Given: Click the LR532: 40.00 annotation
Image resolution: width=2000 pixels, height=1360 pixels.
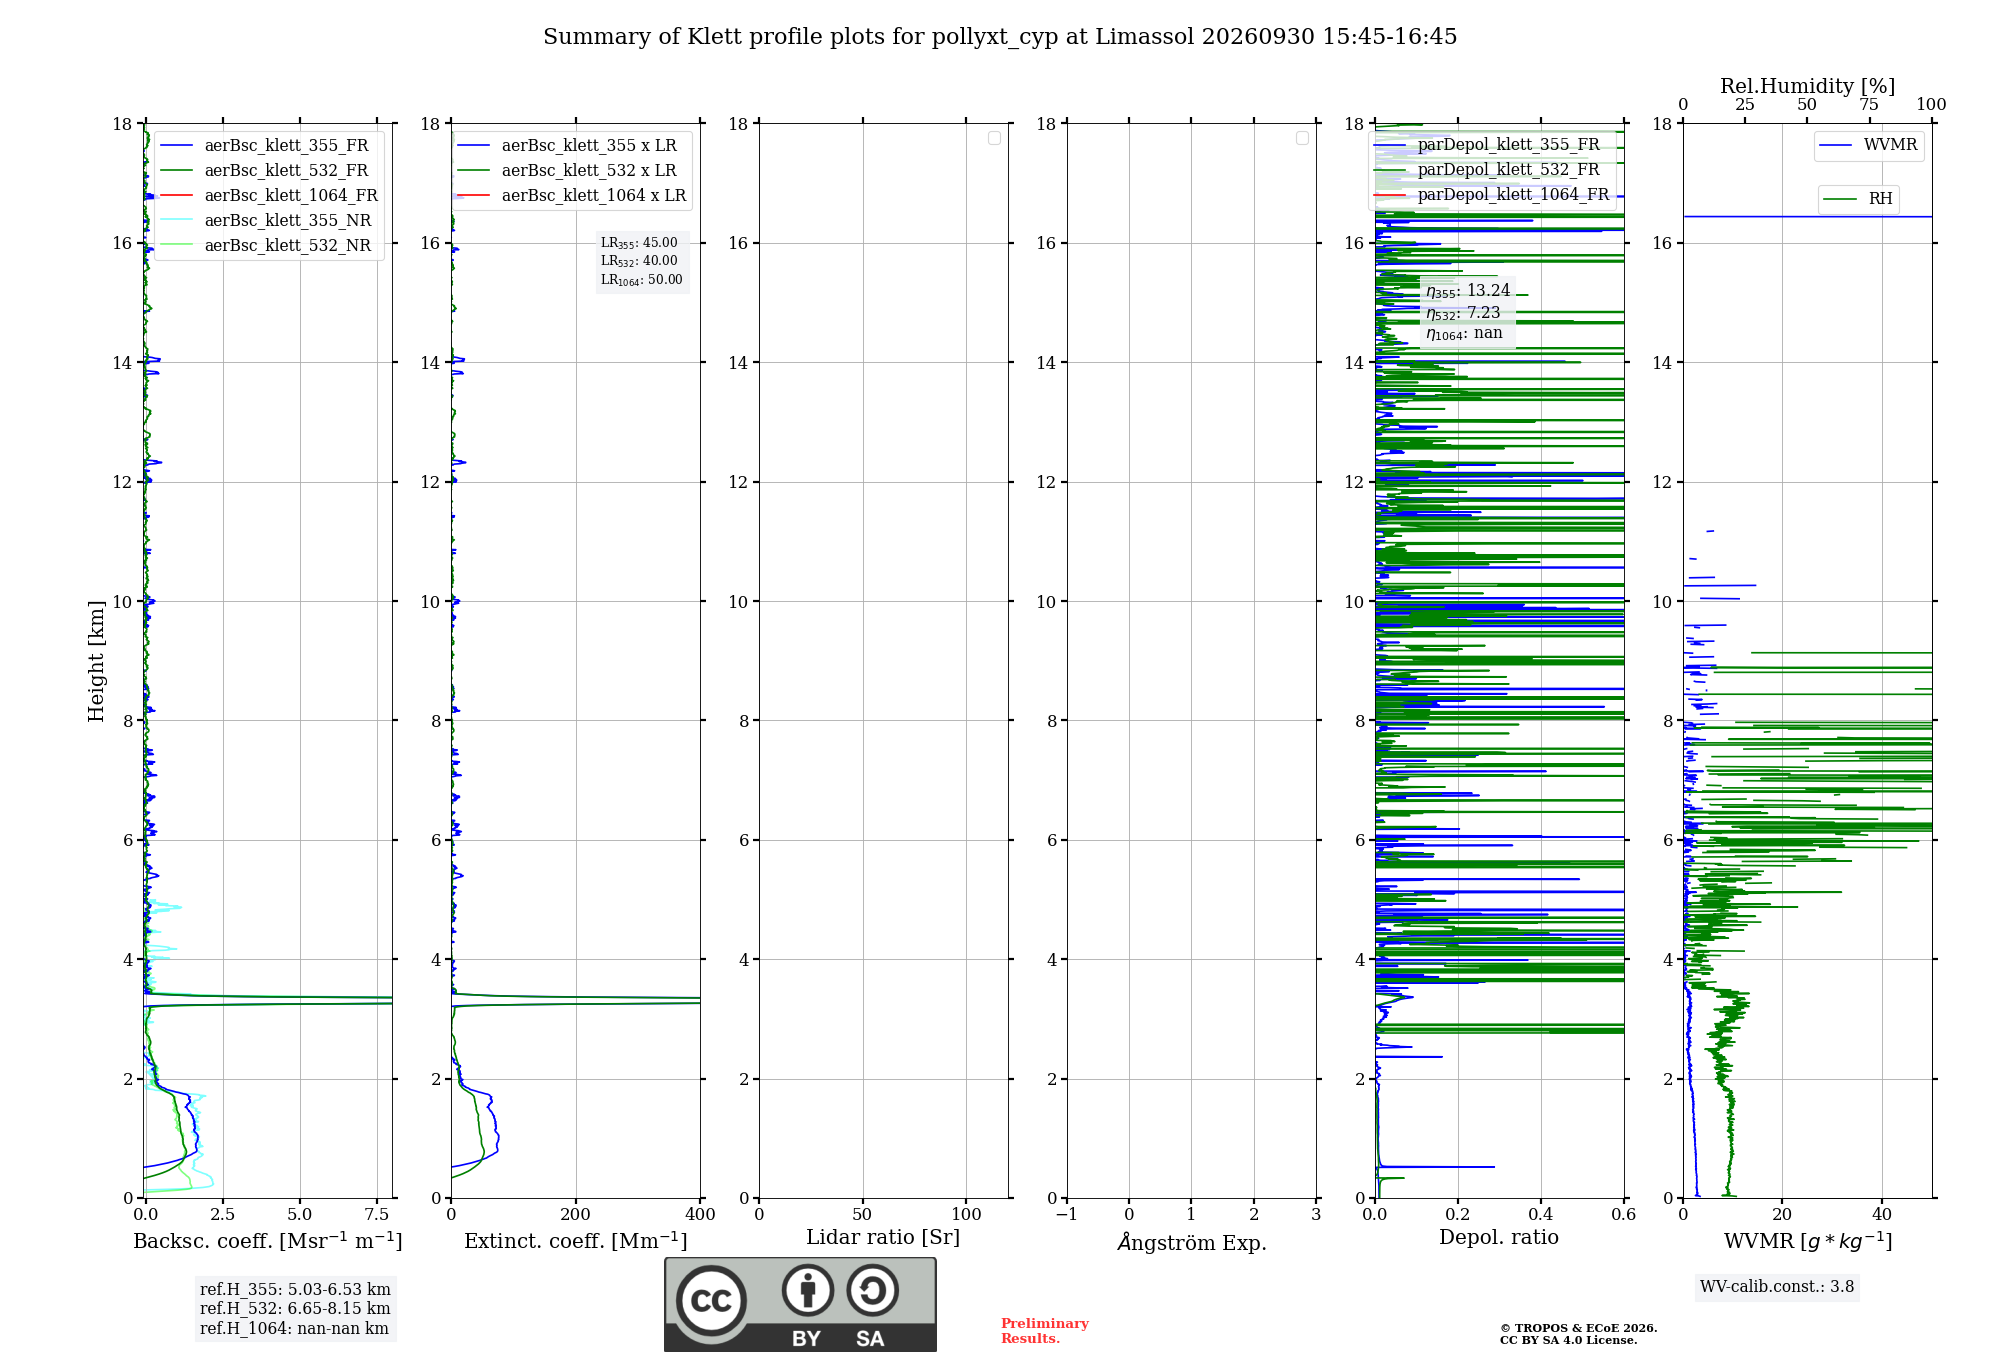Looking at the screenshot, I should 639,261.
